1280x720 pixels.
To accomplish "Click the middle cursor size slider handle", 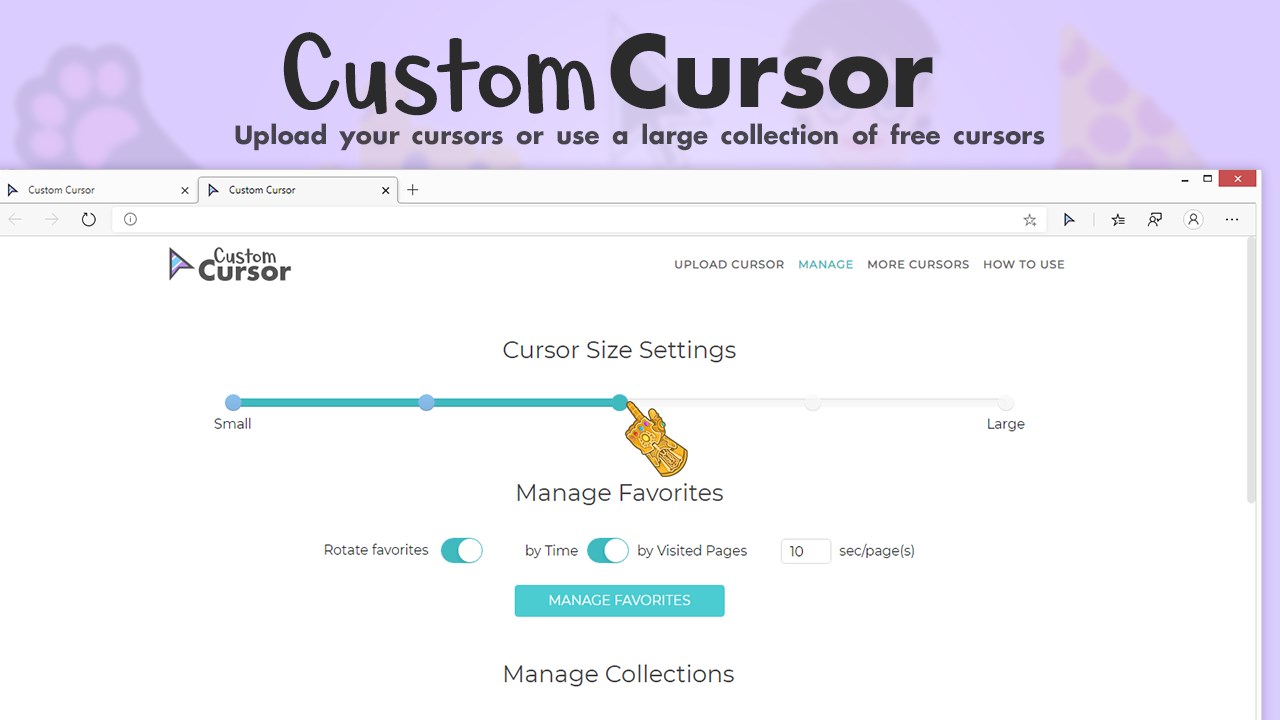I will [x=620, y=403].
